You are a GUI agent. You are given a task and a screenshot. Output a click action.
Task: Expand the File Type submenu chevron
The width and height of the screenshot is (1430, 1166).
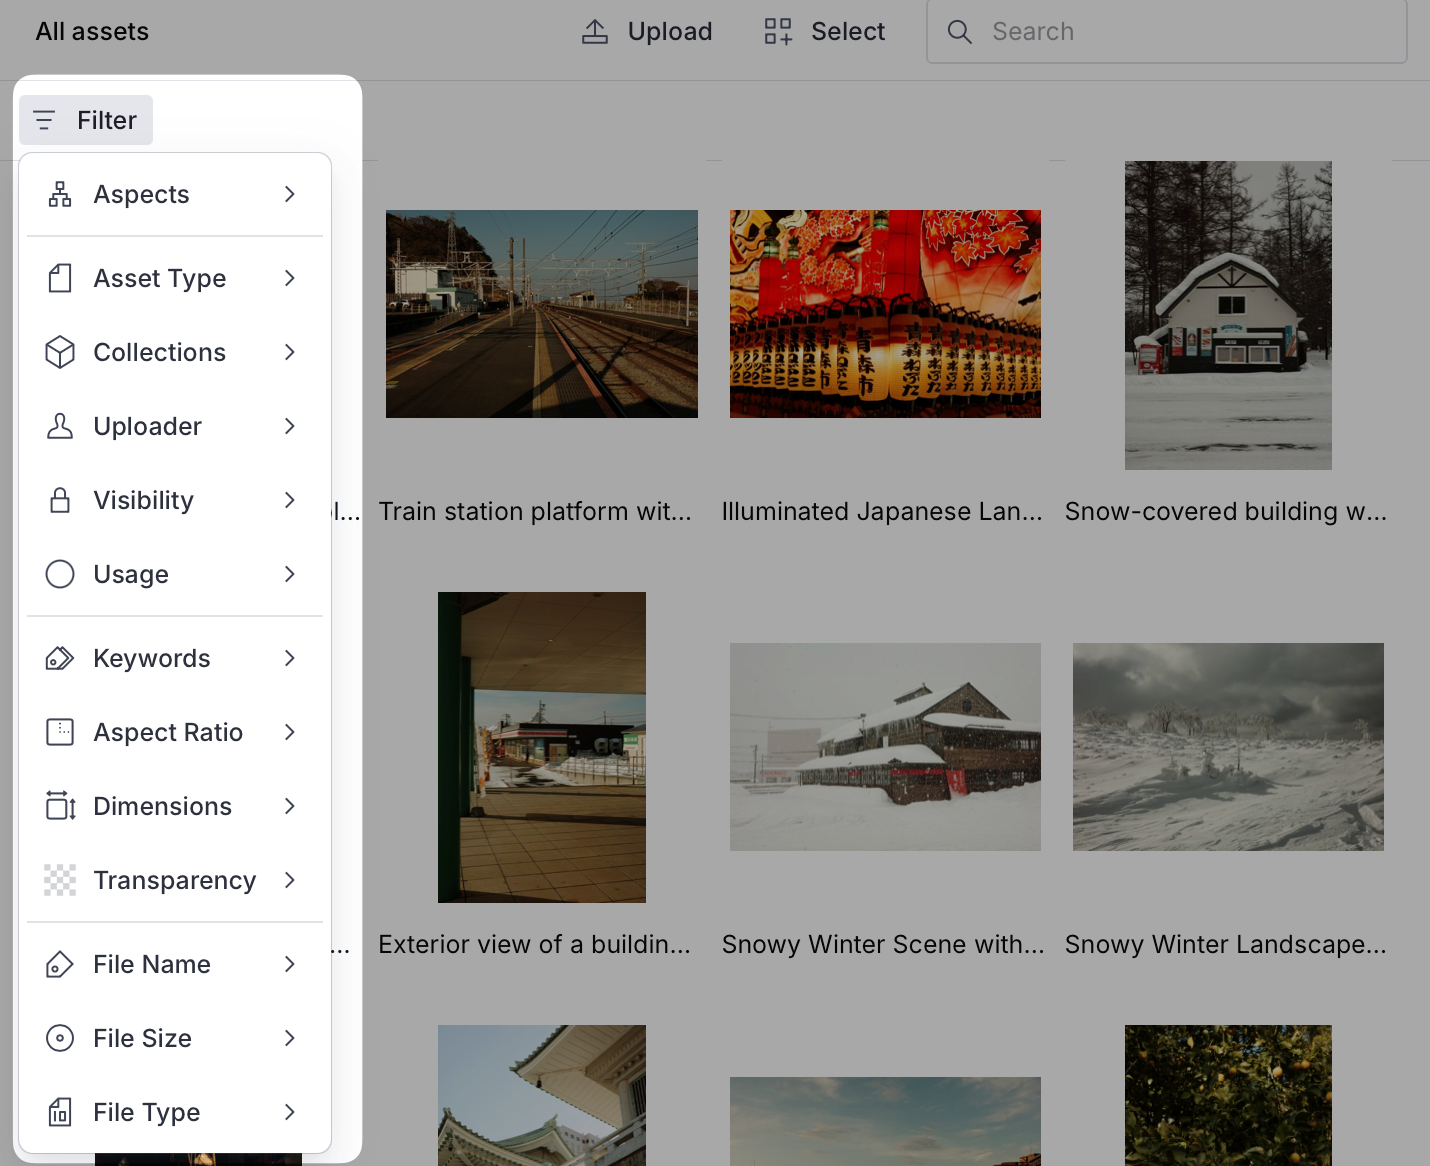290,1112
